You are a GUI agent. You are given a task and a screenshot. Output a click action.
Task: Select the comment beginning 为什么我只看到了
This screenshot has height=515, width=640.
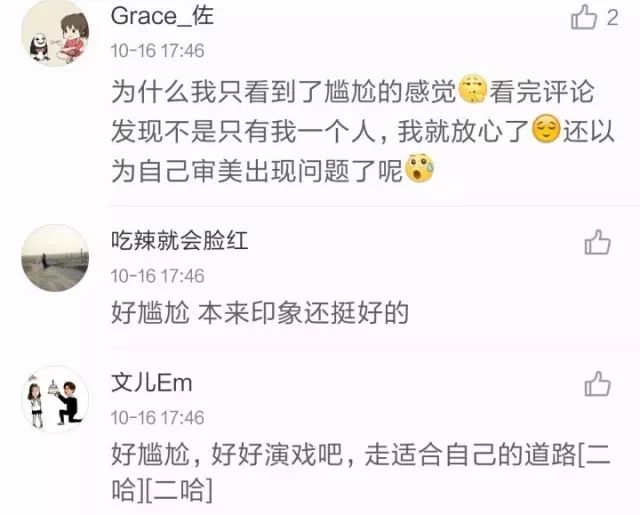363,131
